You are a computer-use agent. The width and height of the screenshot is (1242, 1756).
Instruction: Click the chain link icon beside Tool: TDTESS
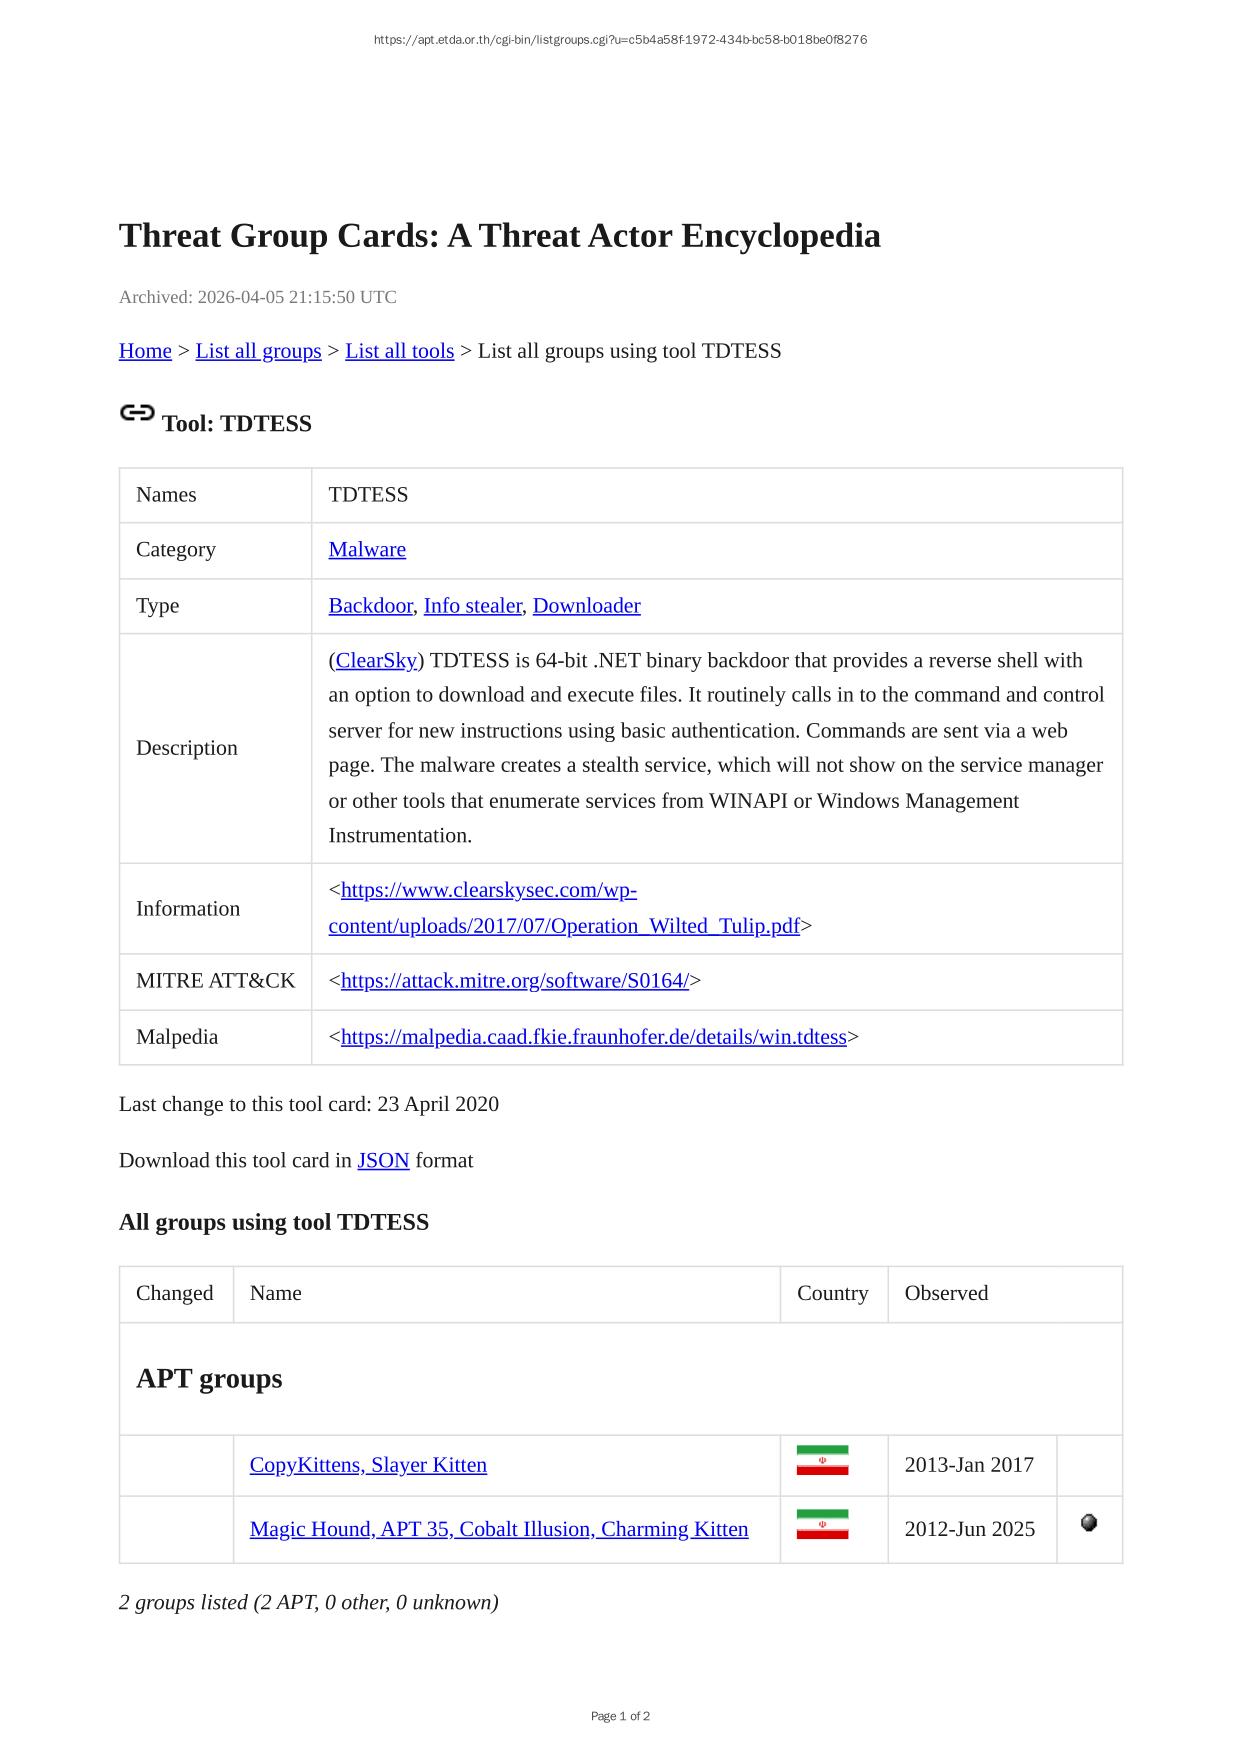[x=137, y=413]
